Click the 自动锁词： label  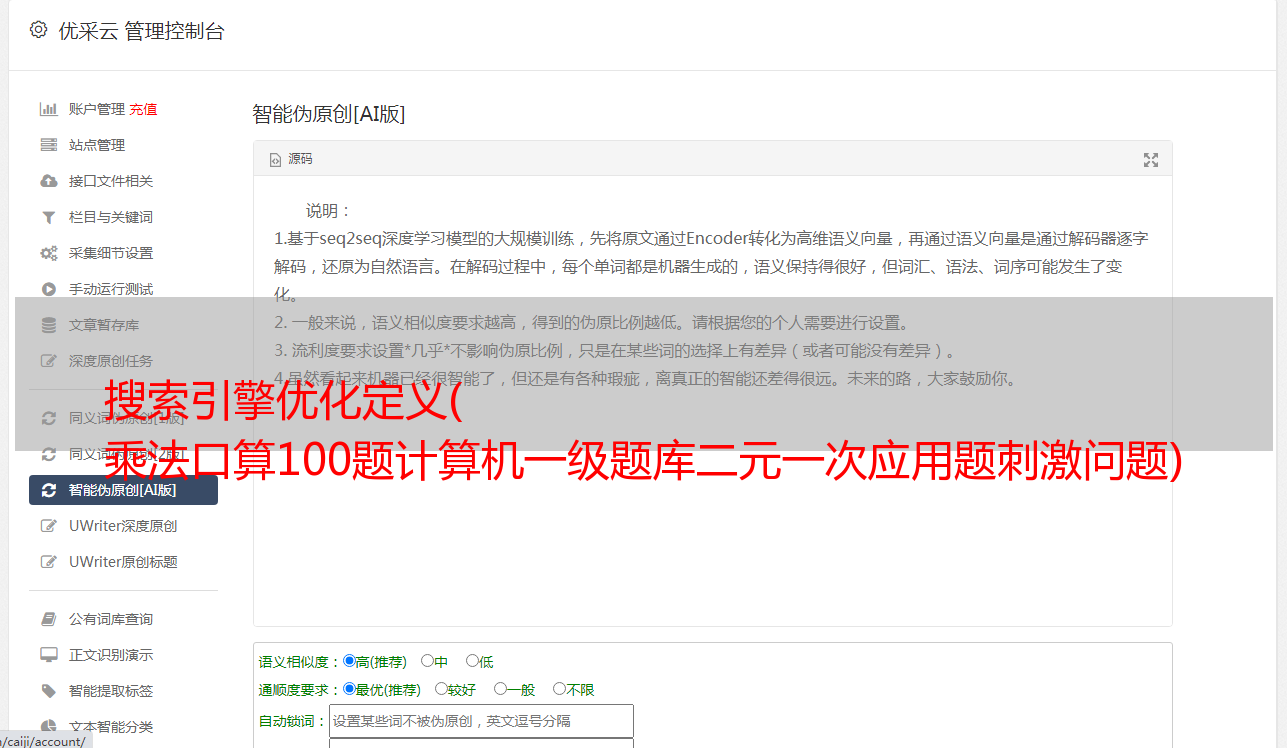coord(293,721)
